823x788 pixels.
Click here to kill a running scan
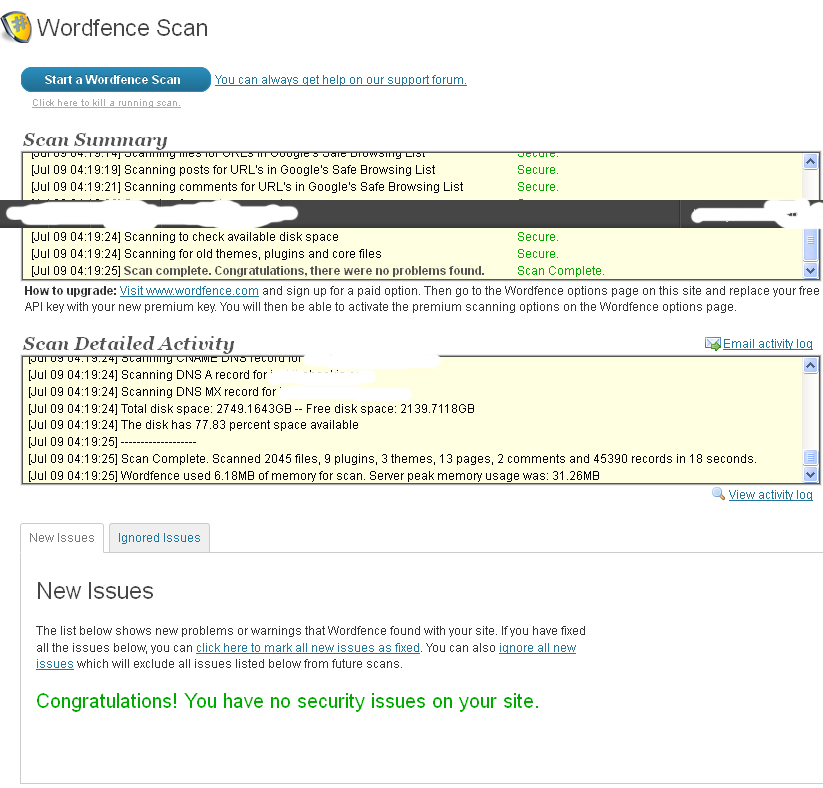tap(105, 102)
